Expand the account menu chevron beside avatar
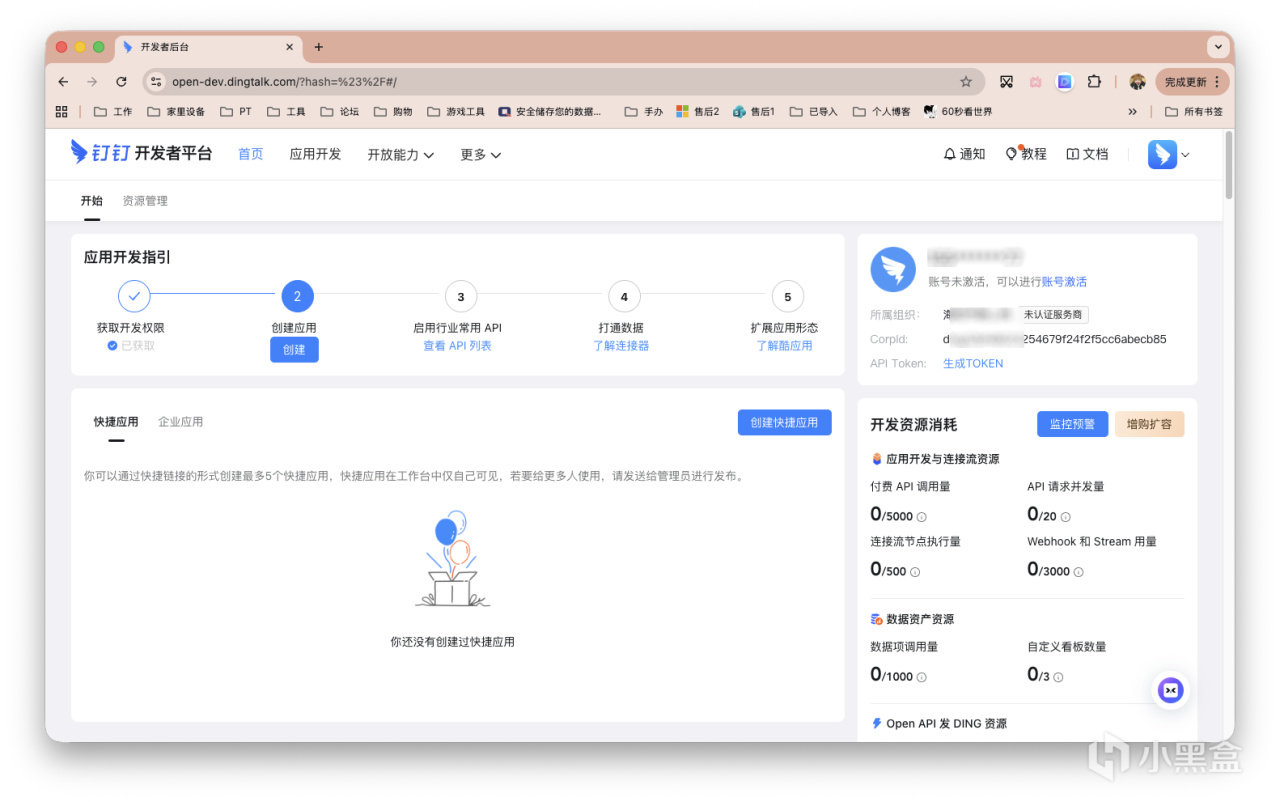Screen dimensions: 1280x802 1186,155
